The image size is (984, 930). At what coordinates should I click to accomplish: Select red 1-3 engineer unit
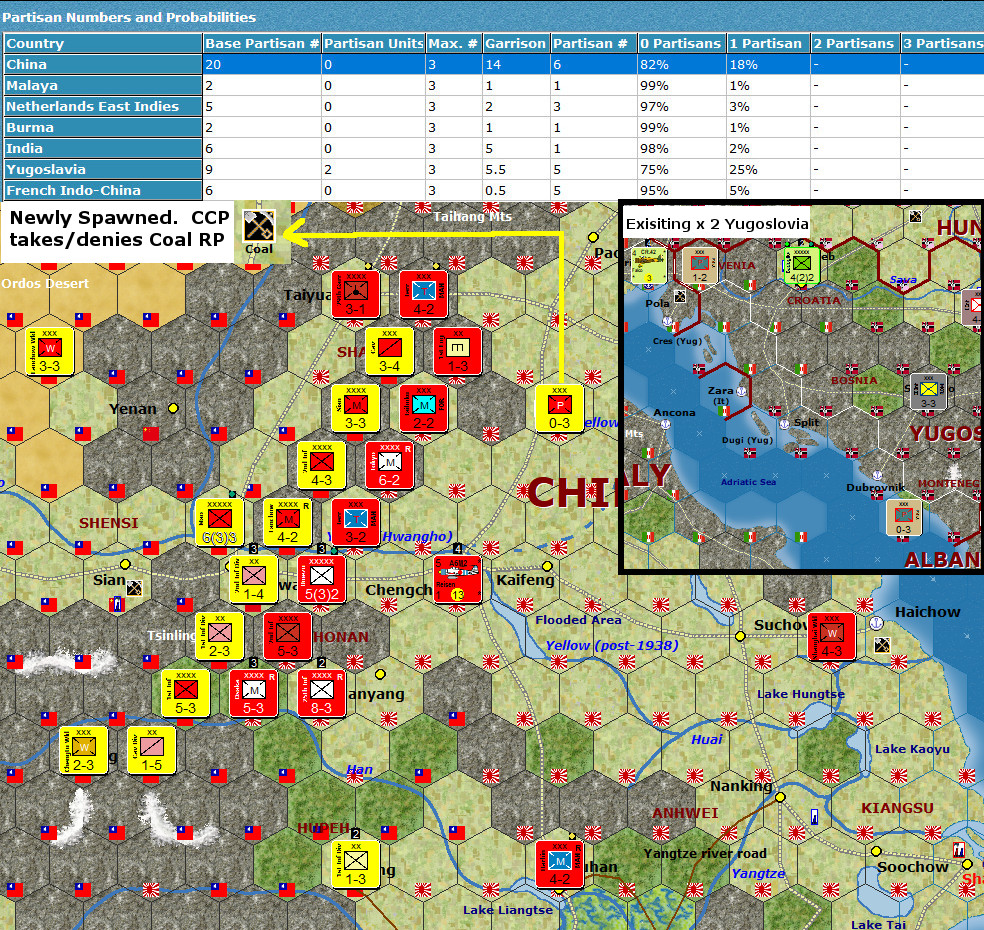click(x=457, y=351)
